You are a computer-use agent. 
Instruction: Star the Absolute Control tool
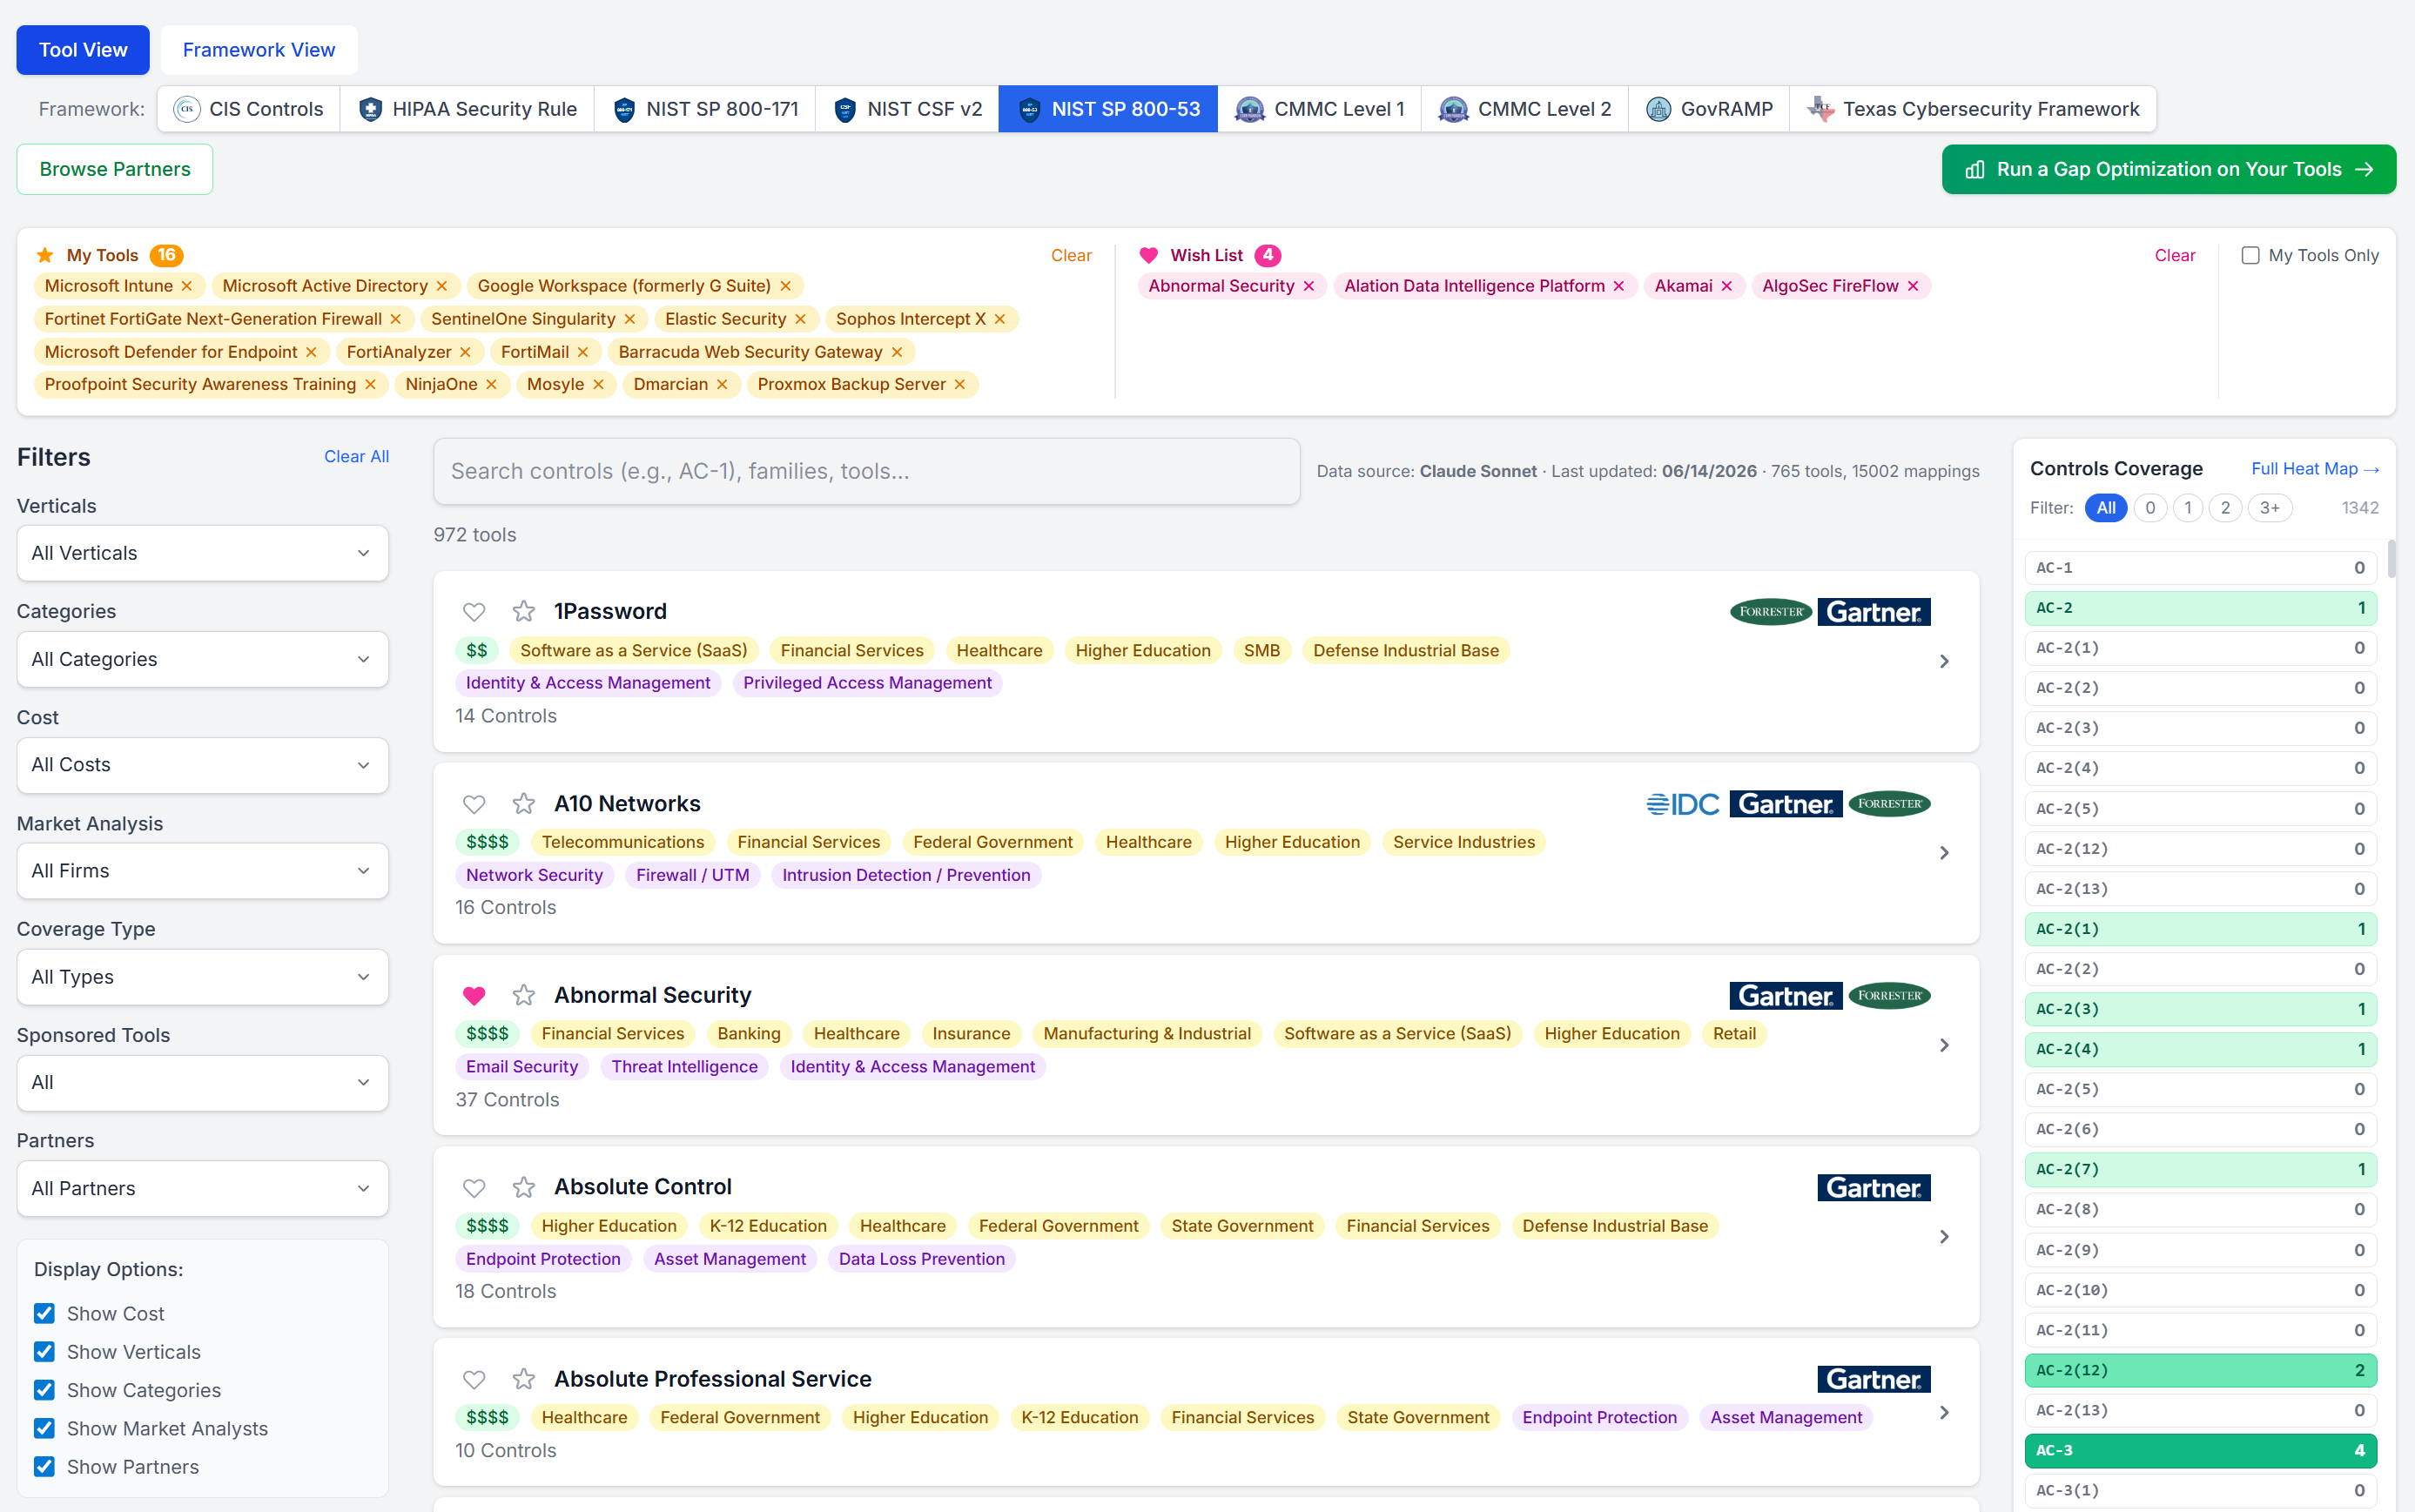coord(523,1188)
